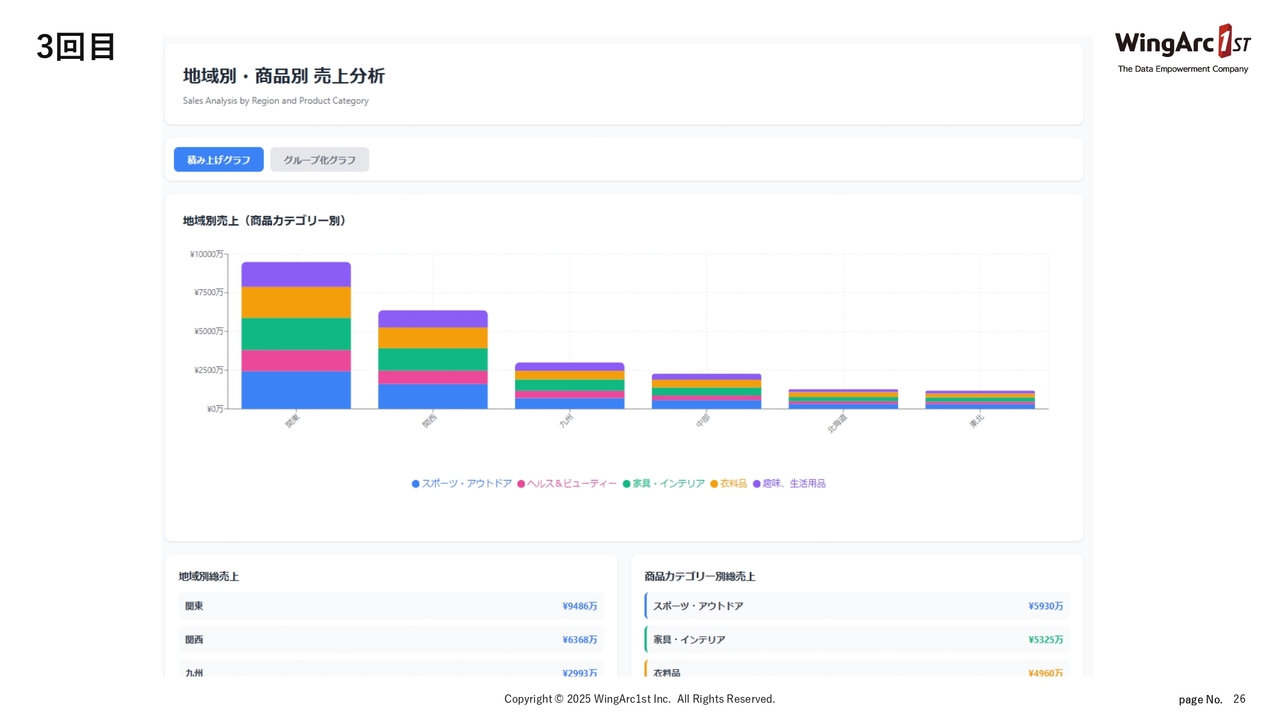
Task: Toggle the purple 趣味、生活用品 legend entry
Action: (x=789, y=484)
